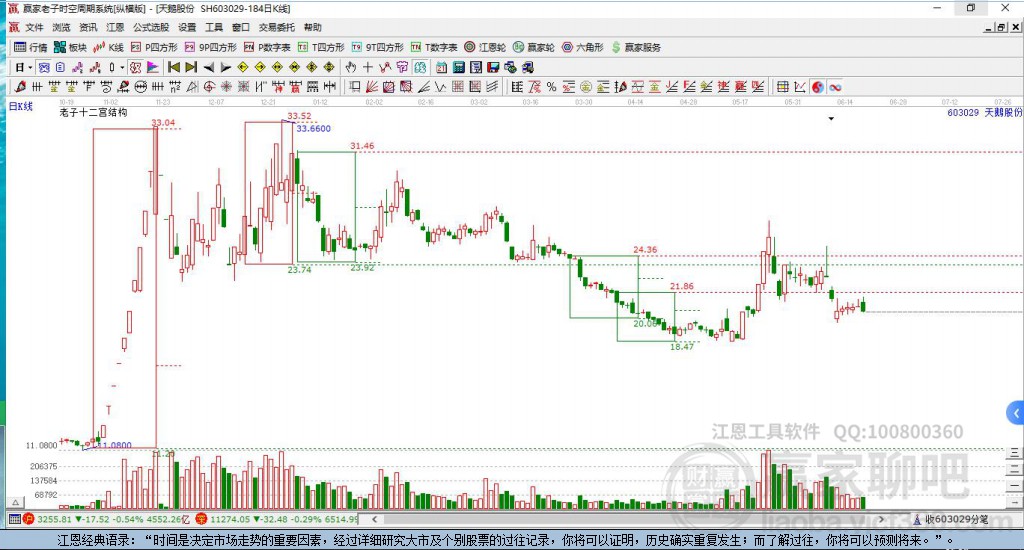Click the status bar grid icon

(14, 519)
